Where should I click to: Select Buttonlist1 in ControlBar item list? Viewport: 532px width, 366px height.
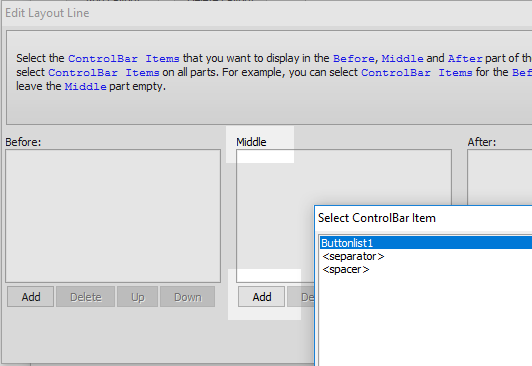[x=426, y=243]
